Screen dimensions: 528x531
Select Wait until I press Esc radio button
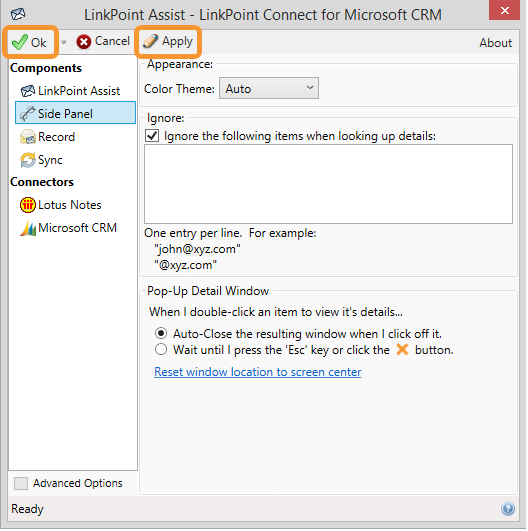pos(161,349)
